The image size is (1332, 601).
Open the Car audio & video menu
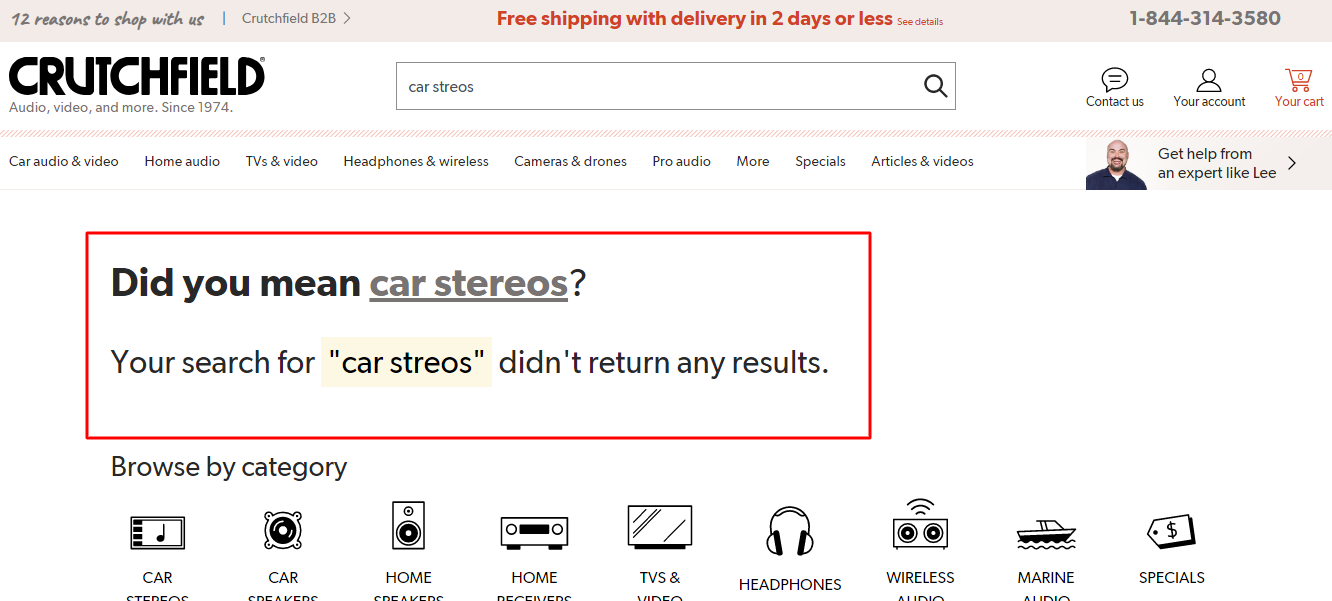64,161
